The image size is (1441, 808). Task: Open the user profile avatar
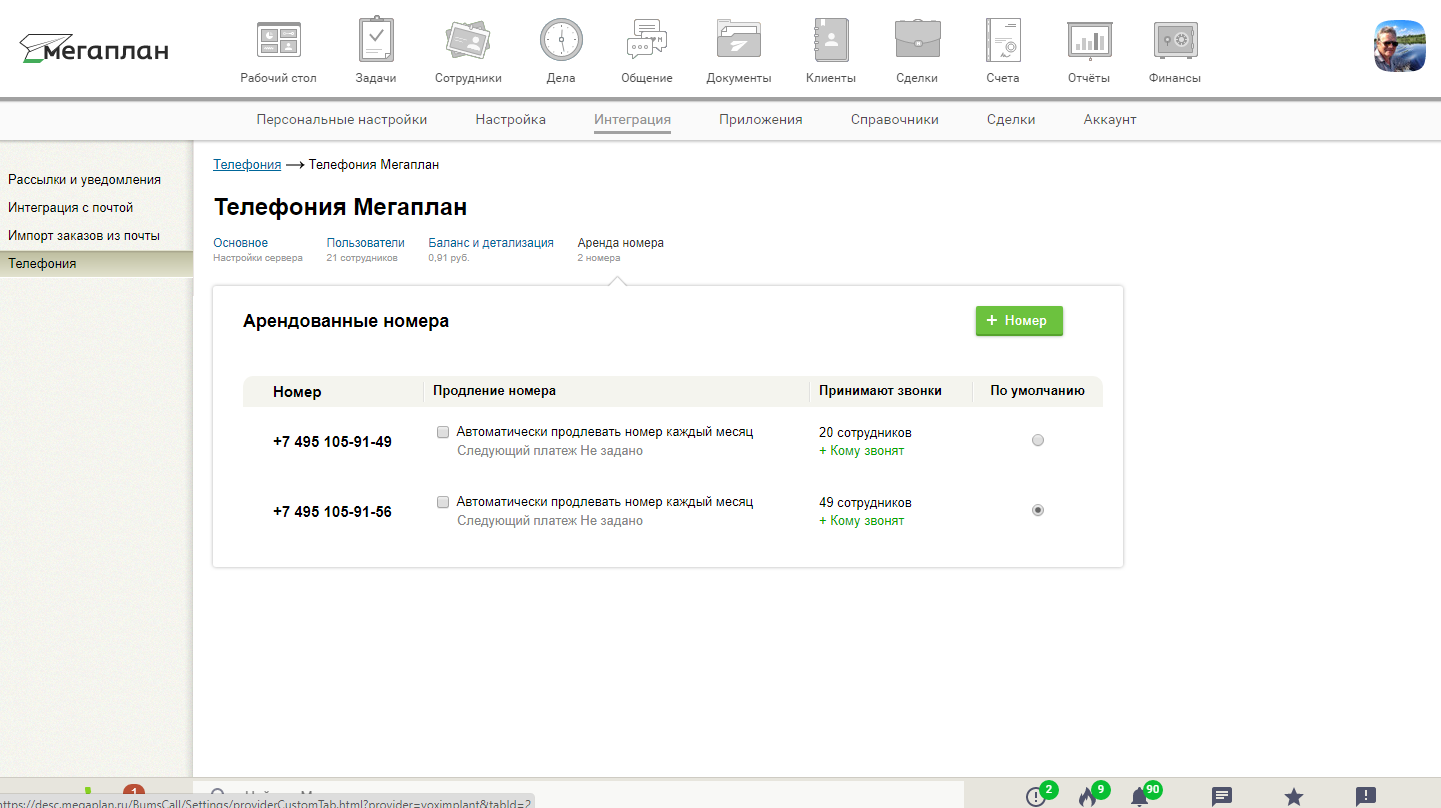click(1399, 47)
